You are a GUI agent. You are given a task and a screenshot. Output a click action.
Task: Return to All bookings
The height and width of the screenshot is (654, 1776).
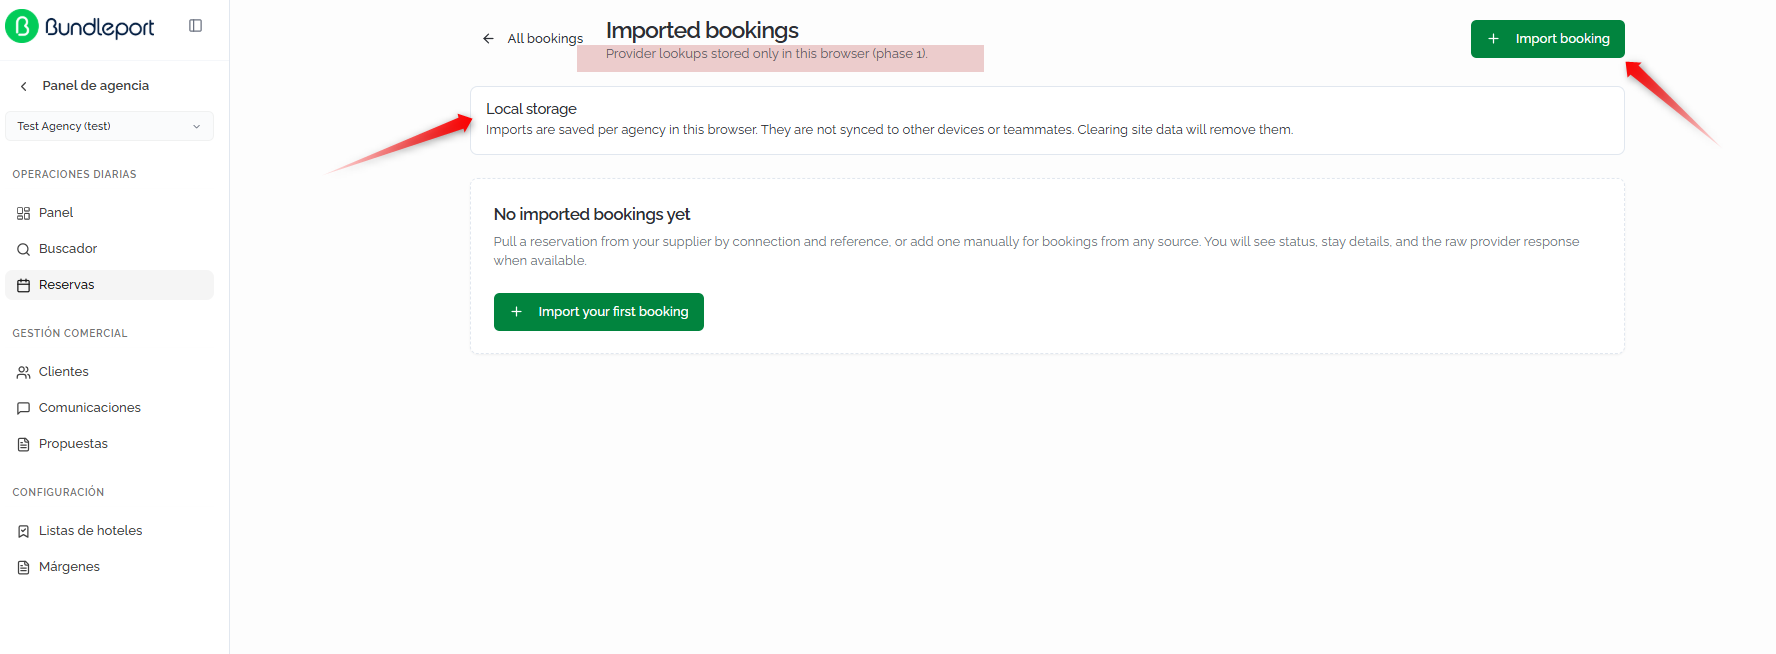(x=532, y=39)
